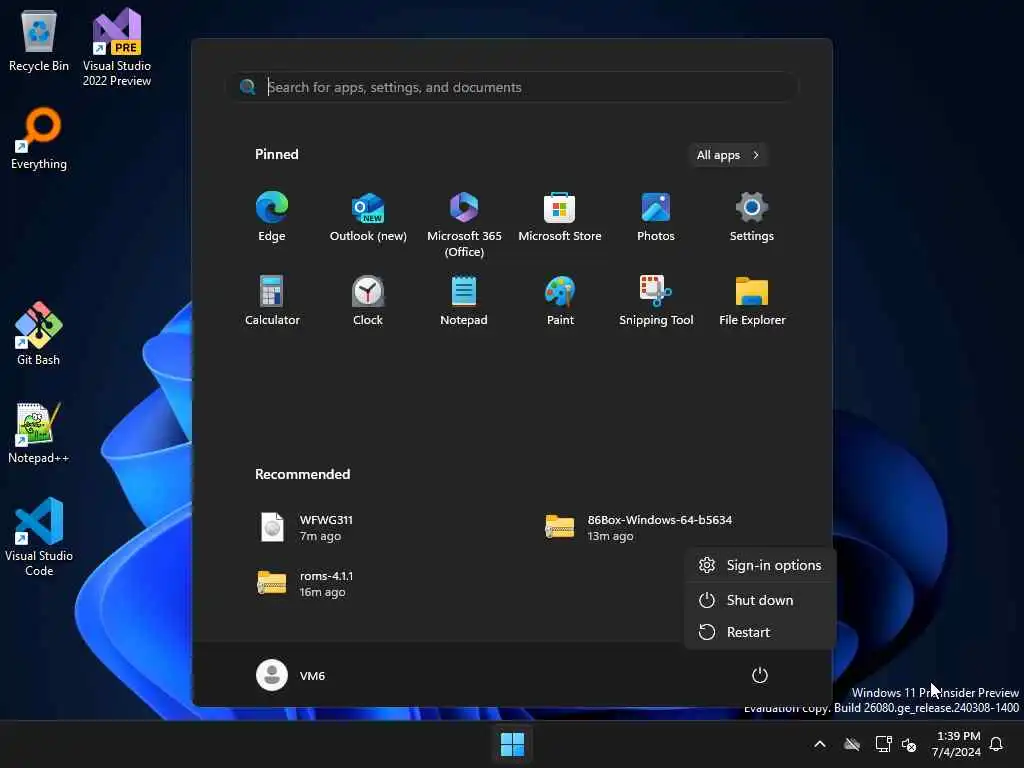Open Microsoft 365 (Office) app
This screenshot has width=1024, height=768.
[464, 225]
